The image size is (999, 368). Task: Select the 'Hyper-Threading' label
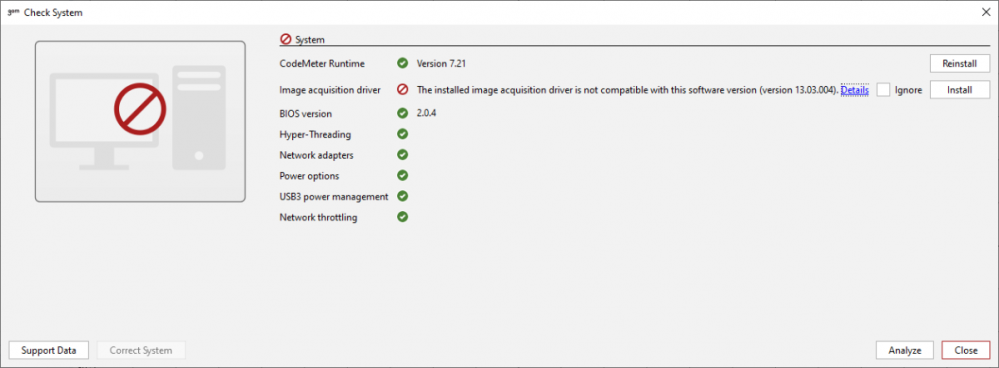pos(315,135)
